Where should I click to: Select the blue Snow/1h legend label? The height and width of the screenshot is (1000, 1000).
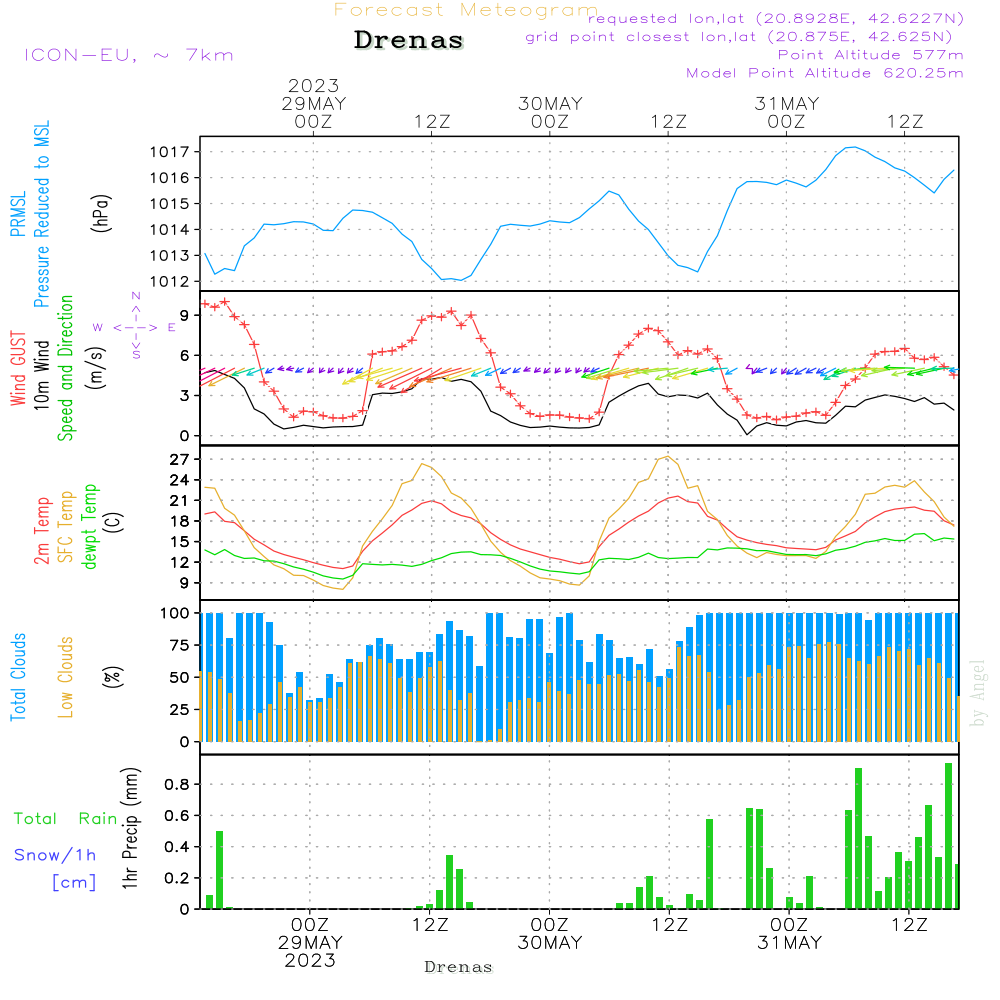tap(56, 855)
